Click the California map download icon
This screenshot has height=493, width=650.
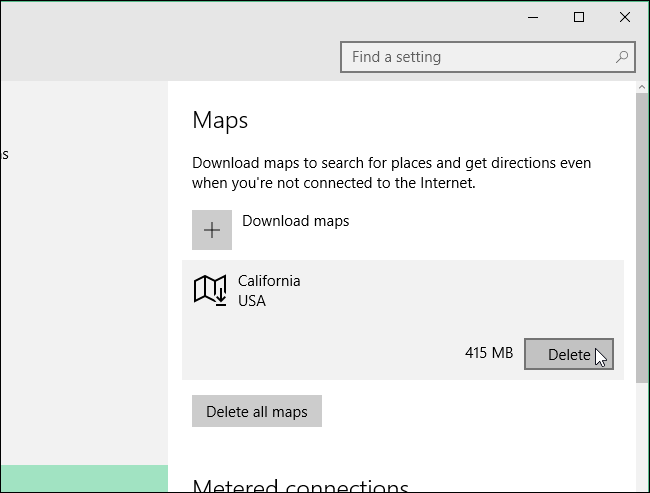point(210,290)
